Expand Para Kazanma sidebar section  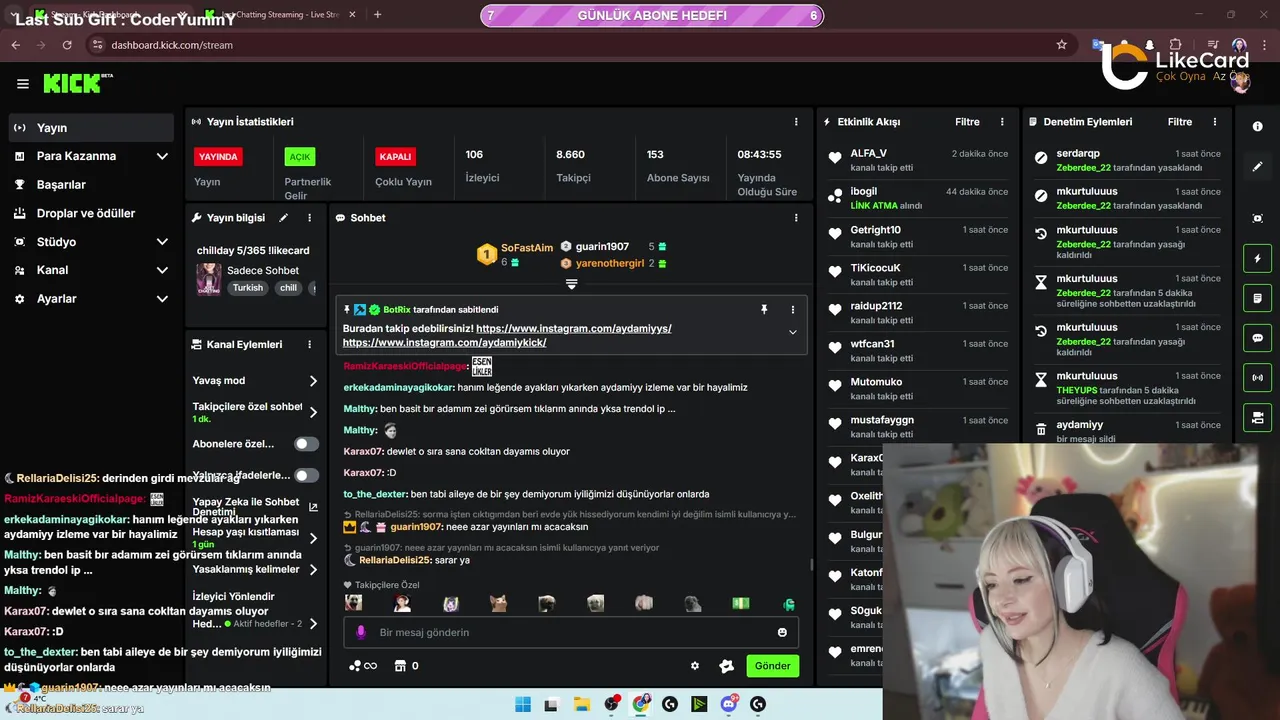click(x=162, y=156)
